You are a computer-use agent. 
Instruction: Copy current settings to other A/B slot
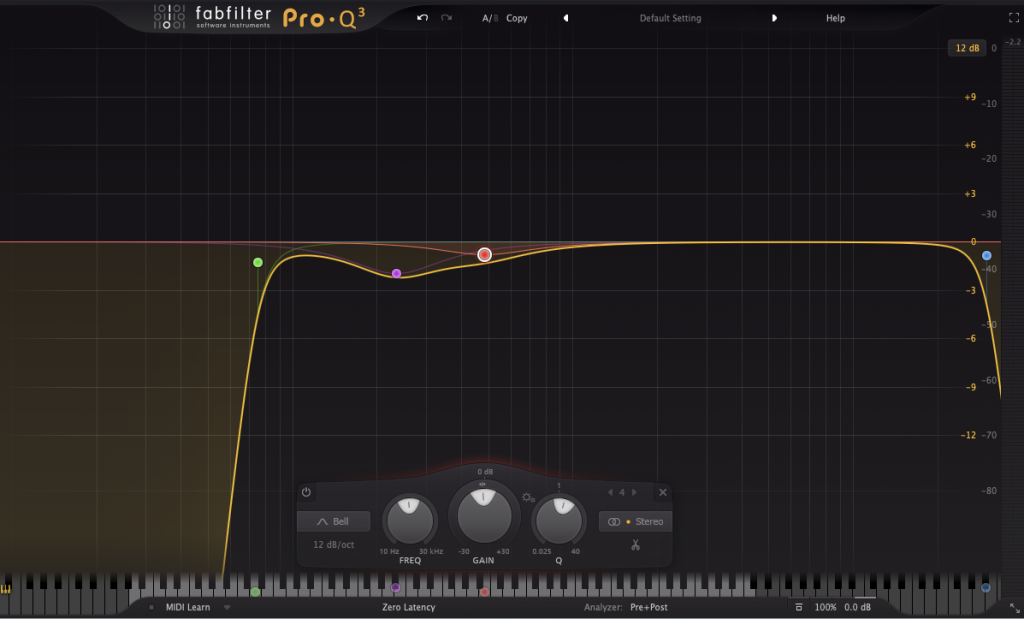tap(517, 18)
